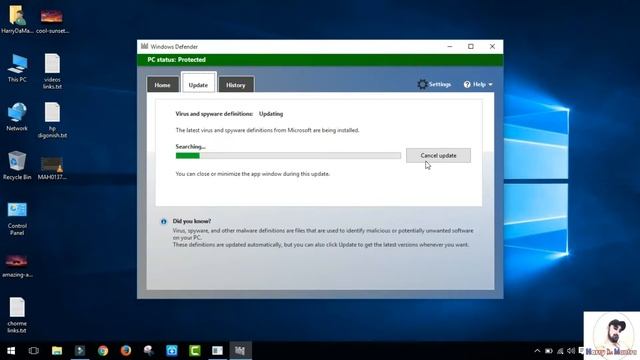Click the network tray icon

pyautogui.click(x=560, y=351)
